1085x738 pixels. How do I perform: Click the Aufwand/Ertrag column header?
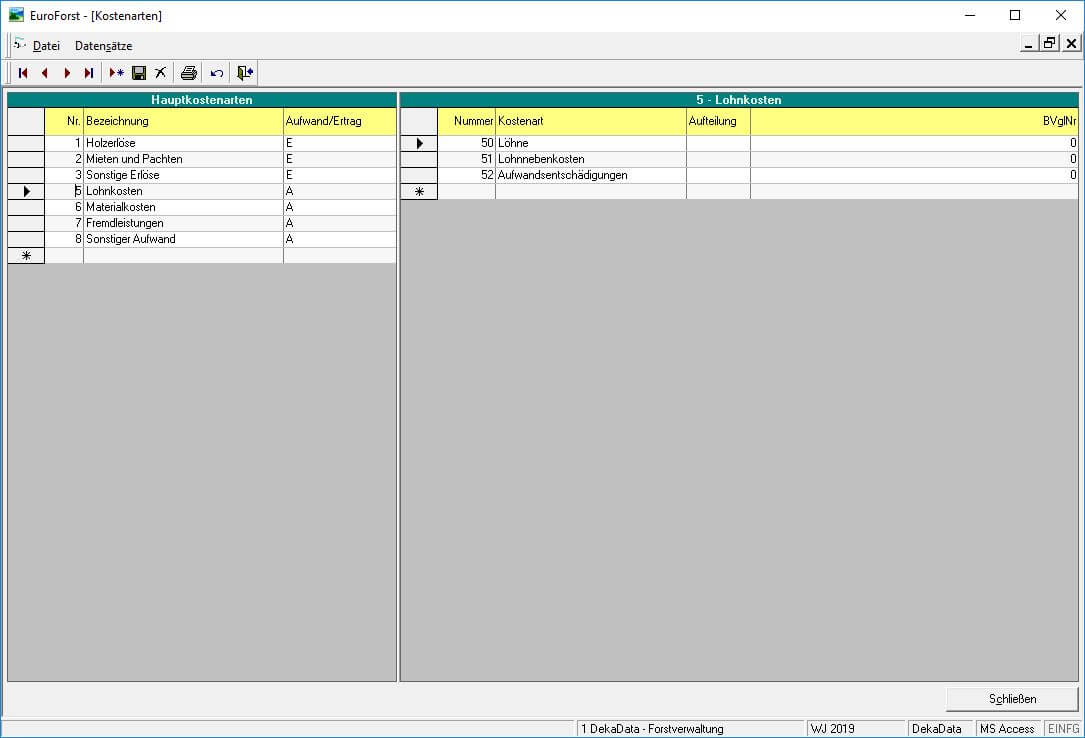(340, 121)
